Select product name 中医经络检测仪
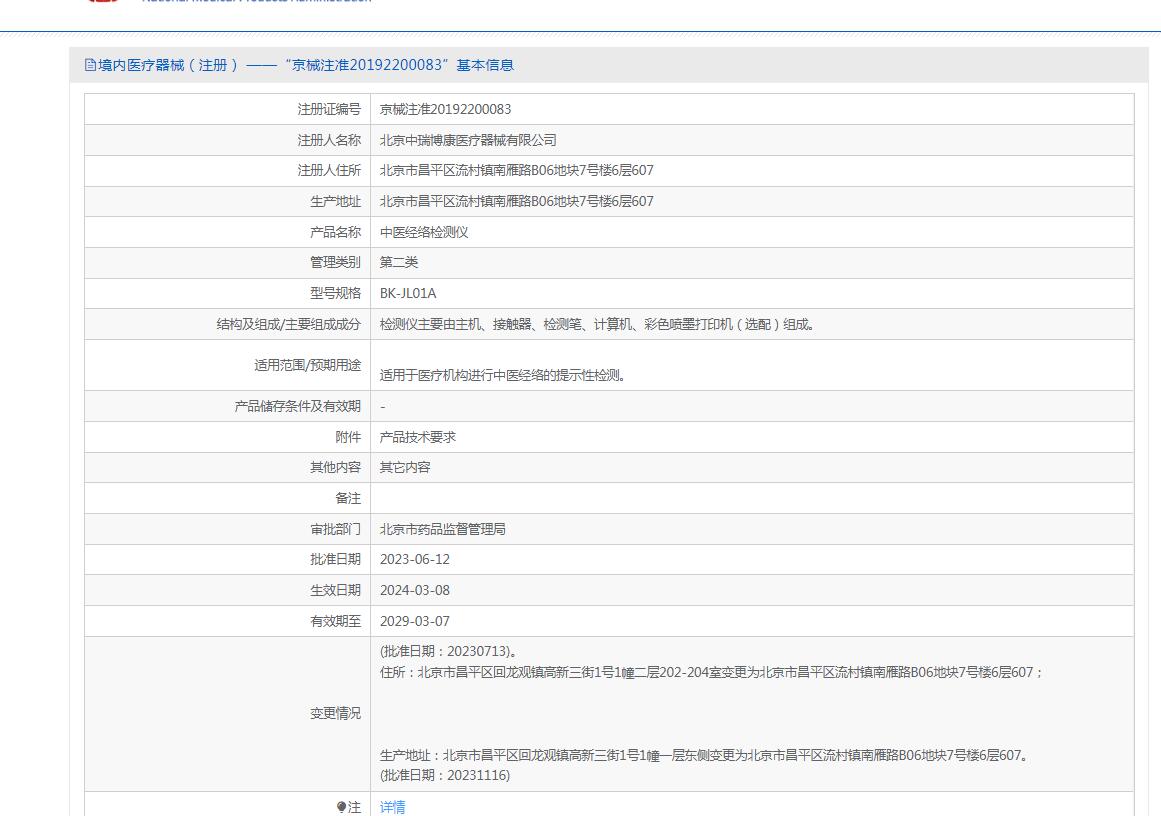This screenshot has width=1161, height=816. (x=424, y=233)
